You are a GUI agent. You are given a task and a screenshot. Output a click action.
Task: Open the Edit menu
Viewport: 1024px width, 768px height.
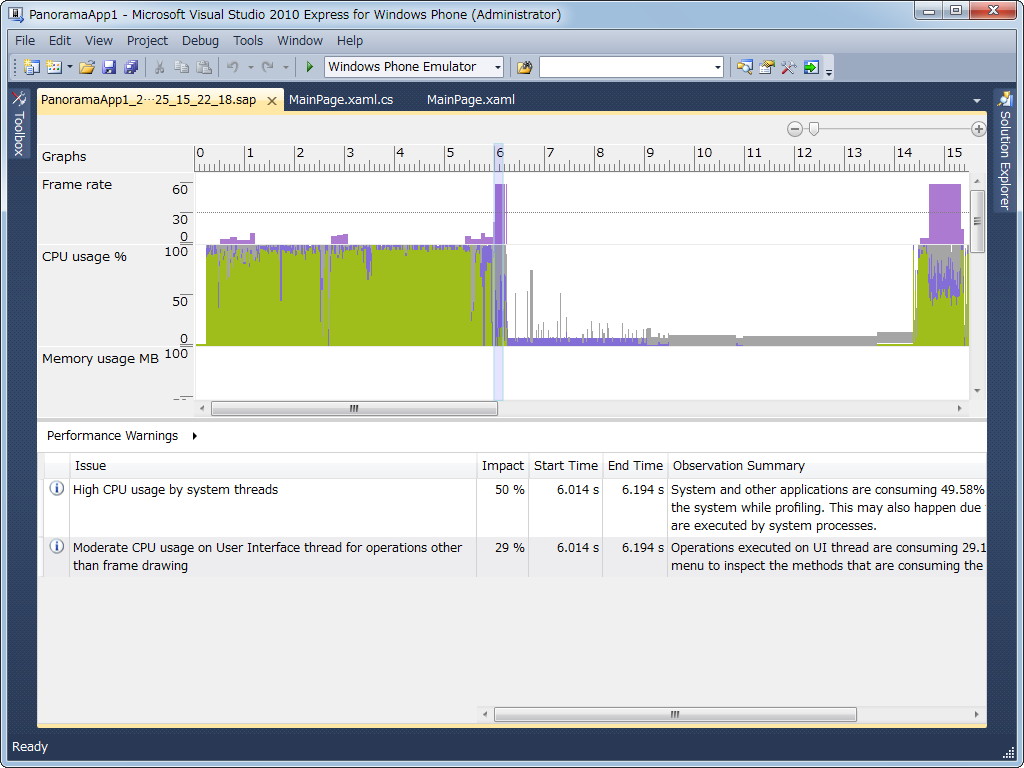coord(59,40)
